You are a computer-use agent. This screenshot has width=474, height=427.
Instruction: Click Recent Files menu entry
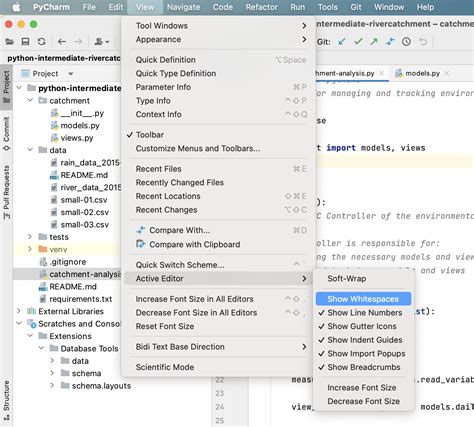click(217, 169)
